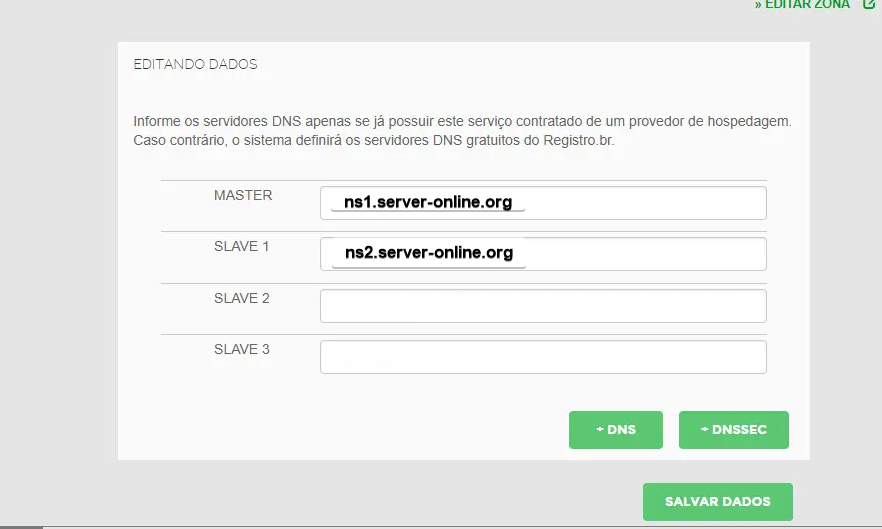Click the DNS button label

(621, 430)
